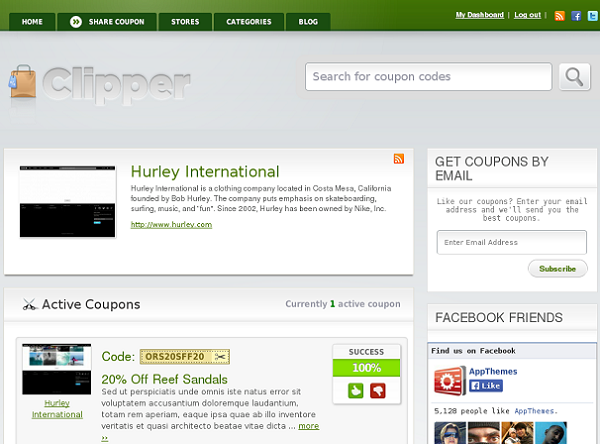Click the Log out link

[527, 15]
